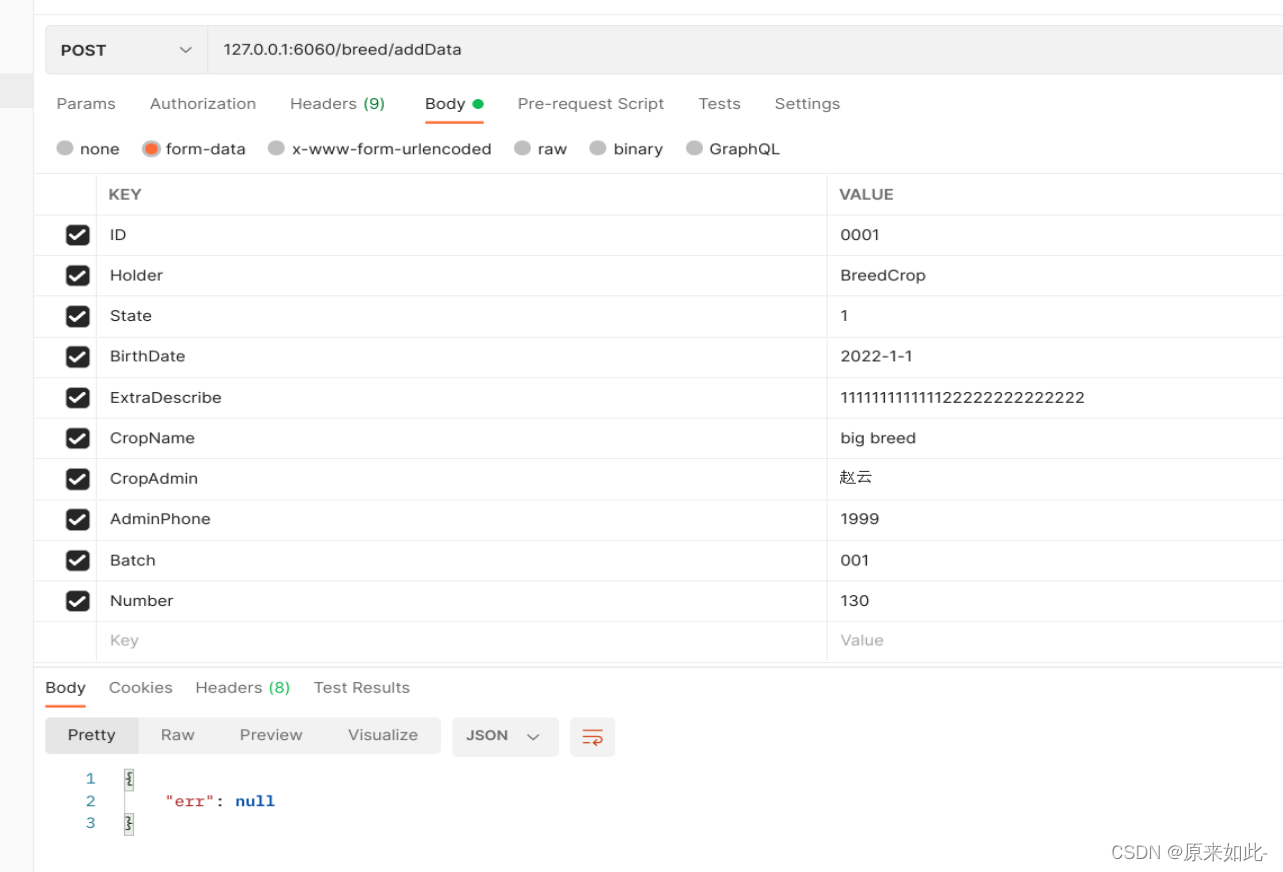Click the "err" key in response
1283x872 pixels.
click(x=190, y=801)
